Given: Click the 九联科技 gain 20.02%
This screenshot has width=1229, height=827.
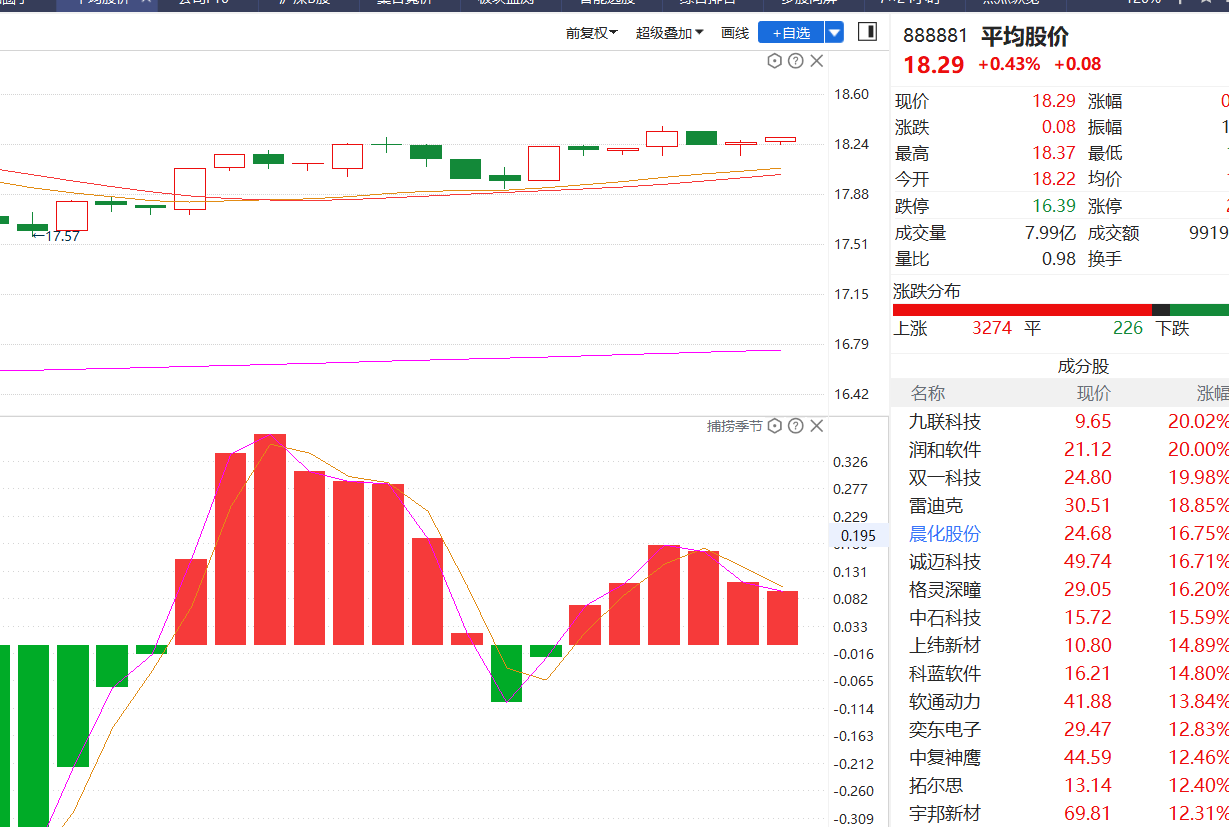Looking at the screenshot, I should click(1198, 422).
